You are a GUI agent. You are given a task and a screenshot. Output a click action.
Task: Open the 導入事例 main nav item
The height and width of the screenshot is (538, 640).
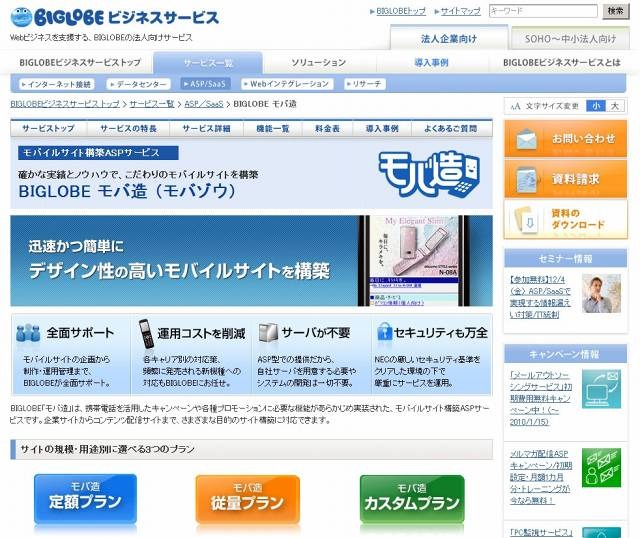pos(431,62)
